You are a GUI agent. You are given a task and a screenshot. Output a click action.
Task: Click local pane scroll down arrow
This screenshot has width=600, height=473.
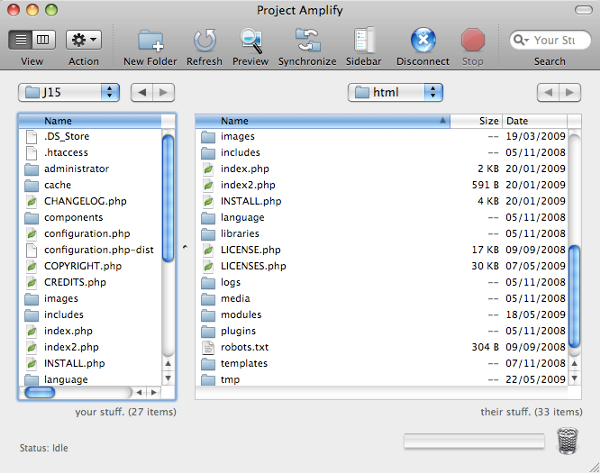(x=168, y=378)
